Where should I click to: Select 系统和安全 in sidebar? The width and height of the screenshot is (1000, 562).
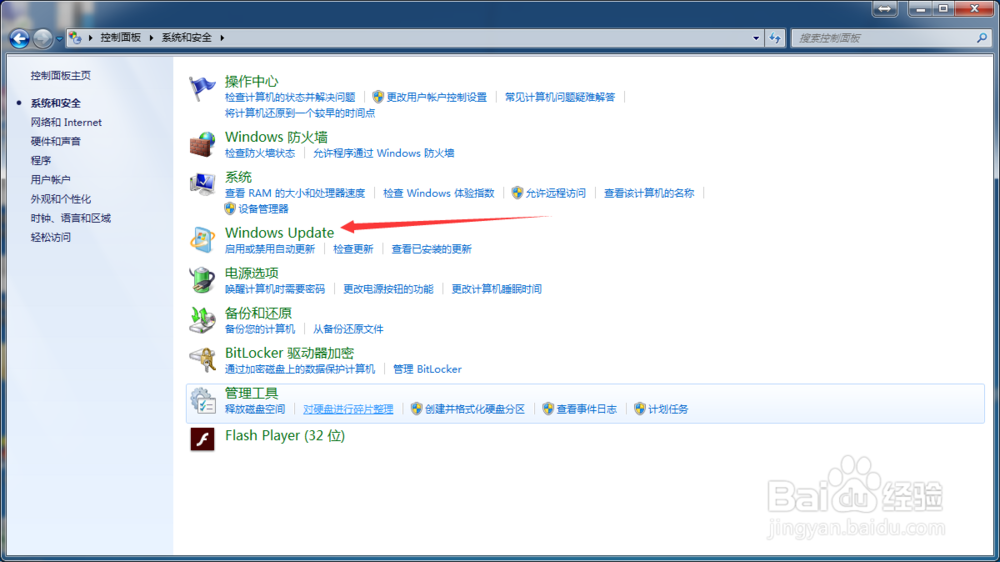[x=55, y=103]
